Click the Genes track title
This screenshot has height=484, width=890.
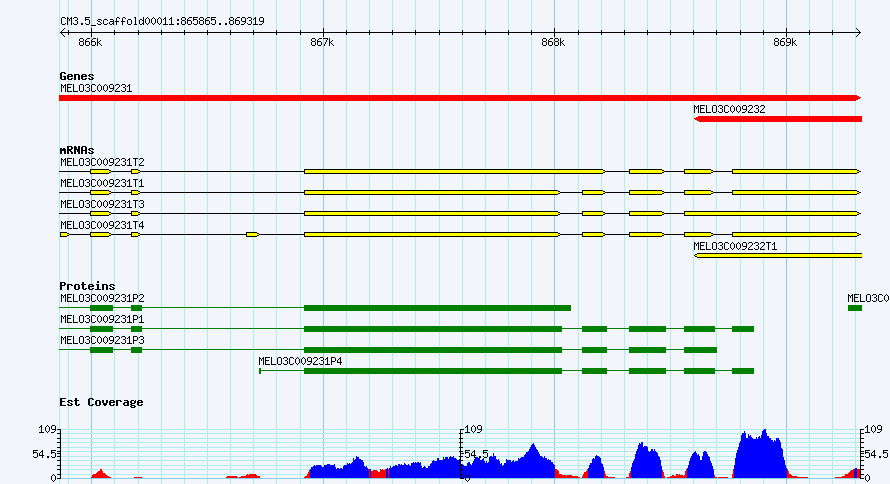(x=77, y=76)
